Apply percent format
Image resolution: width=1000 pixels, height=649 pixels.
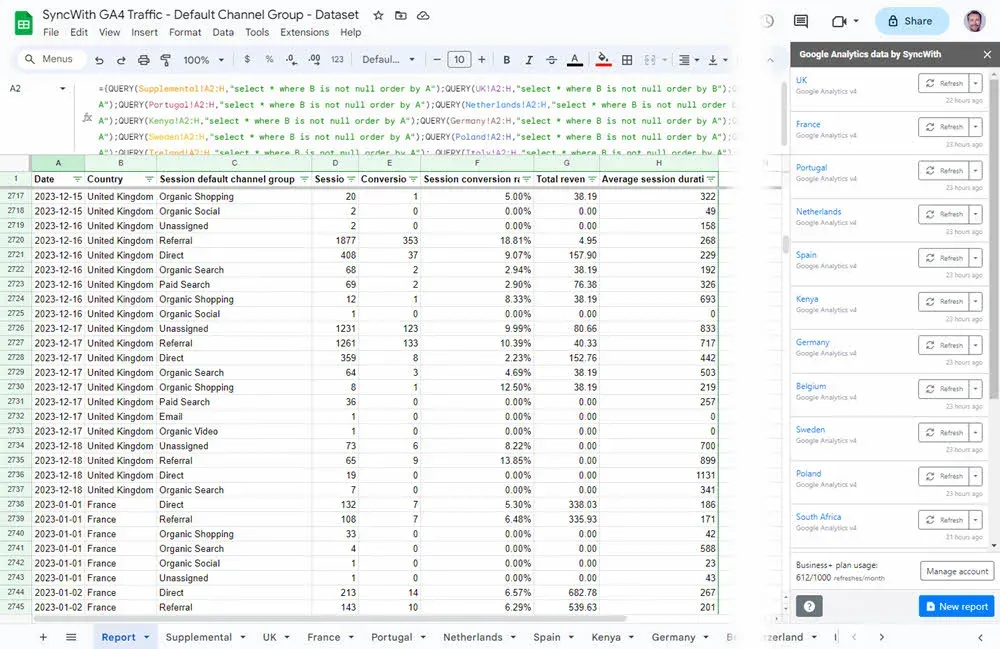pyautogui.click(x=269, y=59)
